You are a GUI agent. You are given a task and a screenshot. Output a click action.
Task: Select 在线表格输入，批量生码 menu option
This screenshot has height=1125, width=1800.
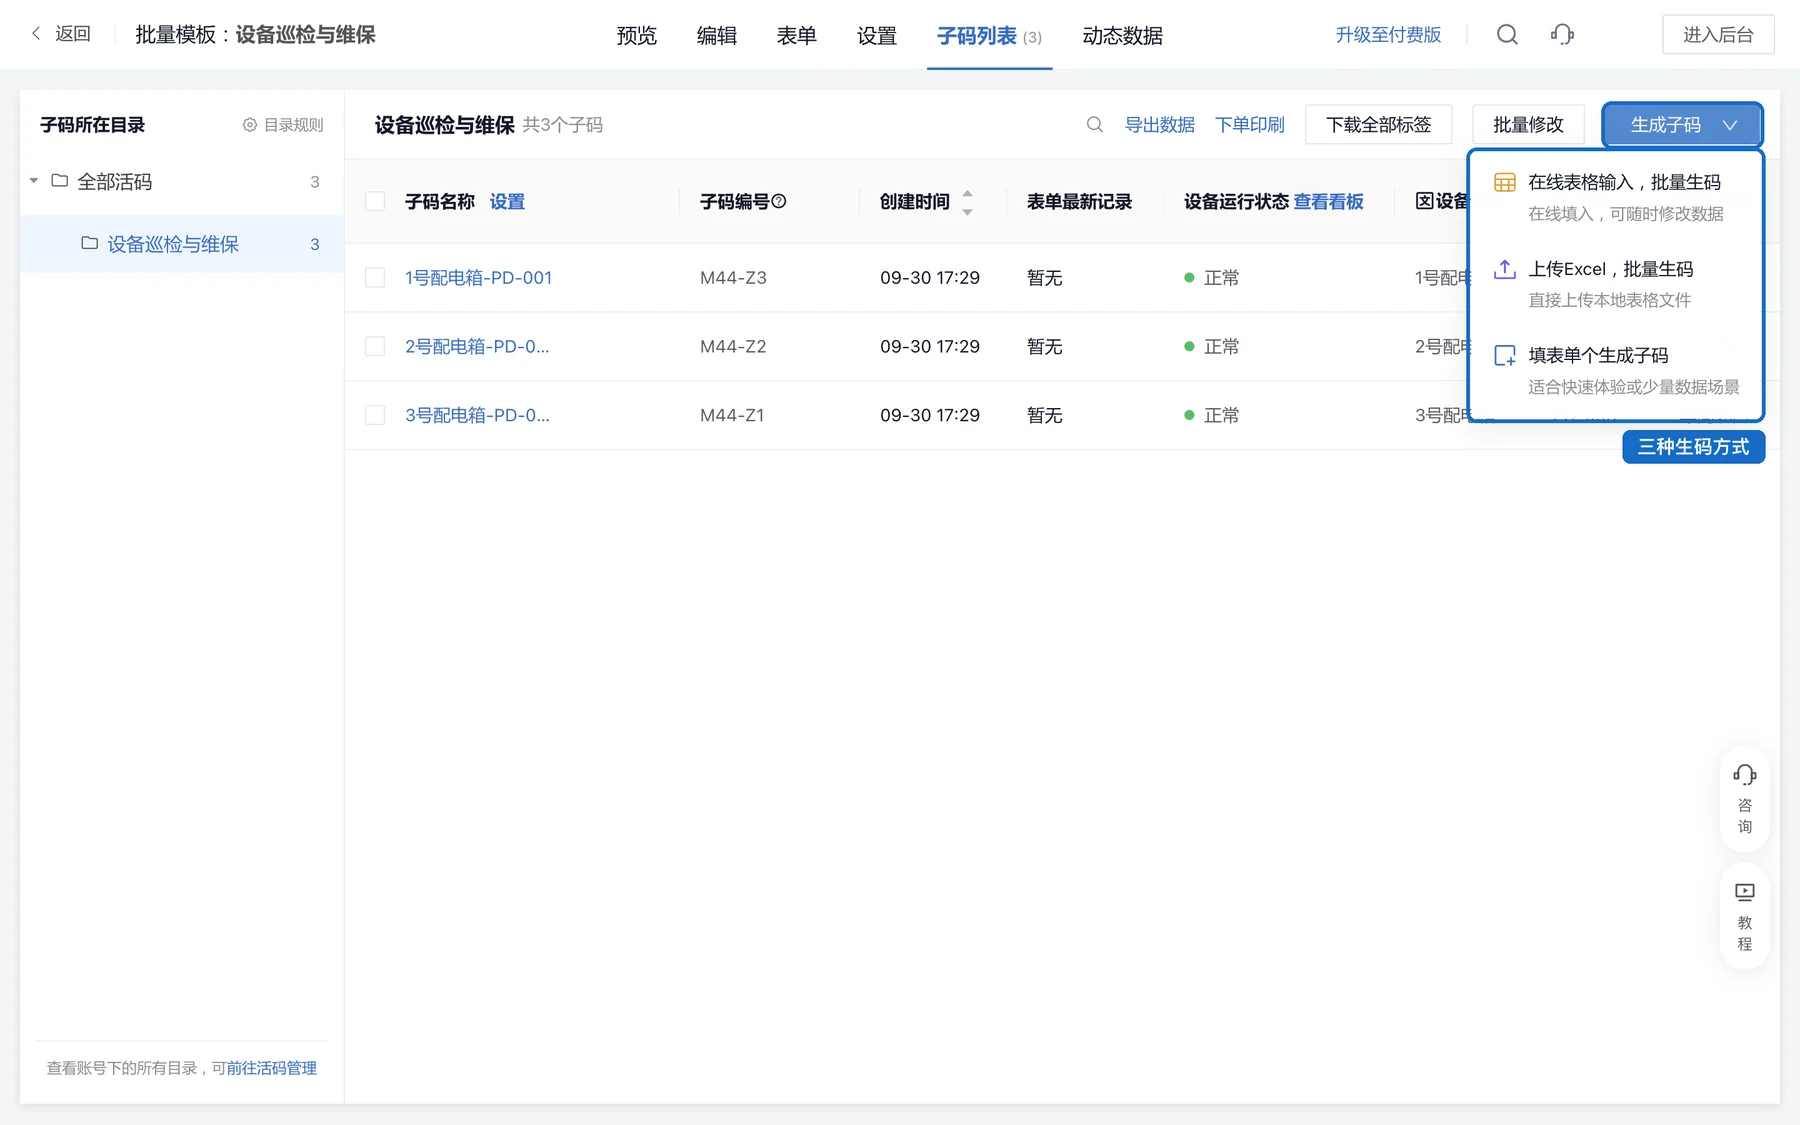(x=1616, y=197)
